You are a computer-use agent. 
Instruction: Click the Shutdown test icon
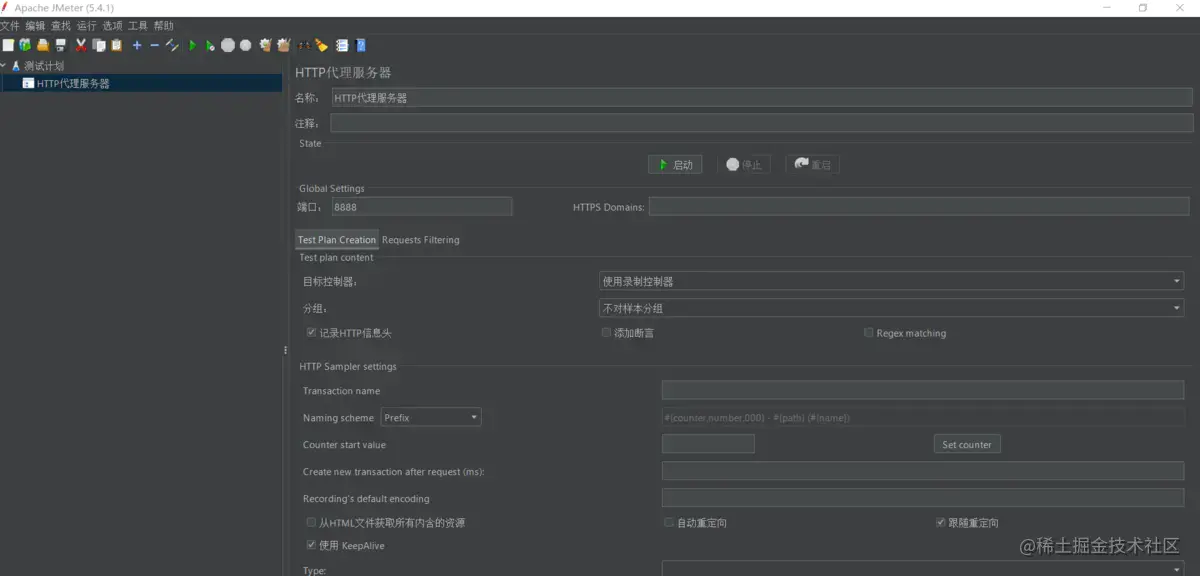(x=245, y=45)
